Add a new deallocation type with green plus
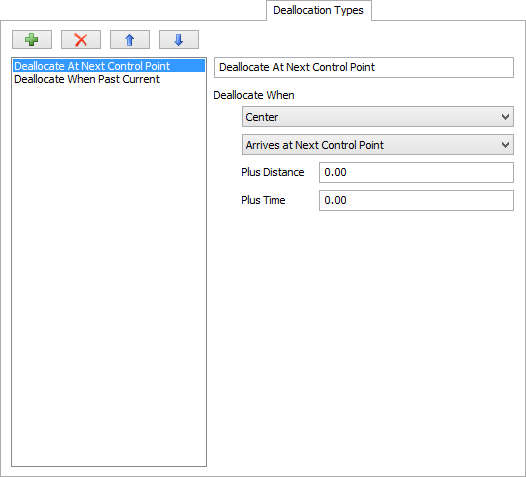The height and width of the screenshot is (477, 526). (32, 40)
